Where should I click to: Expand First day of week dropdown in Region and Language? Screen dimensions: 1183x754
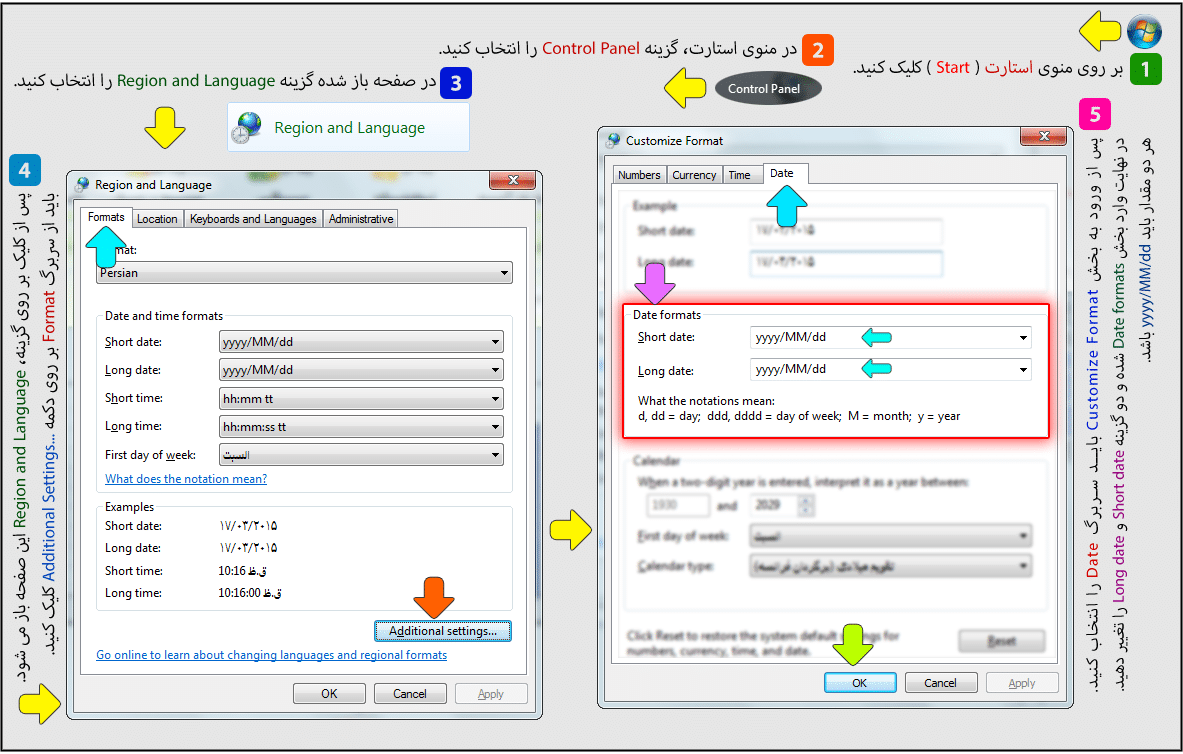[x=361, y=454]
